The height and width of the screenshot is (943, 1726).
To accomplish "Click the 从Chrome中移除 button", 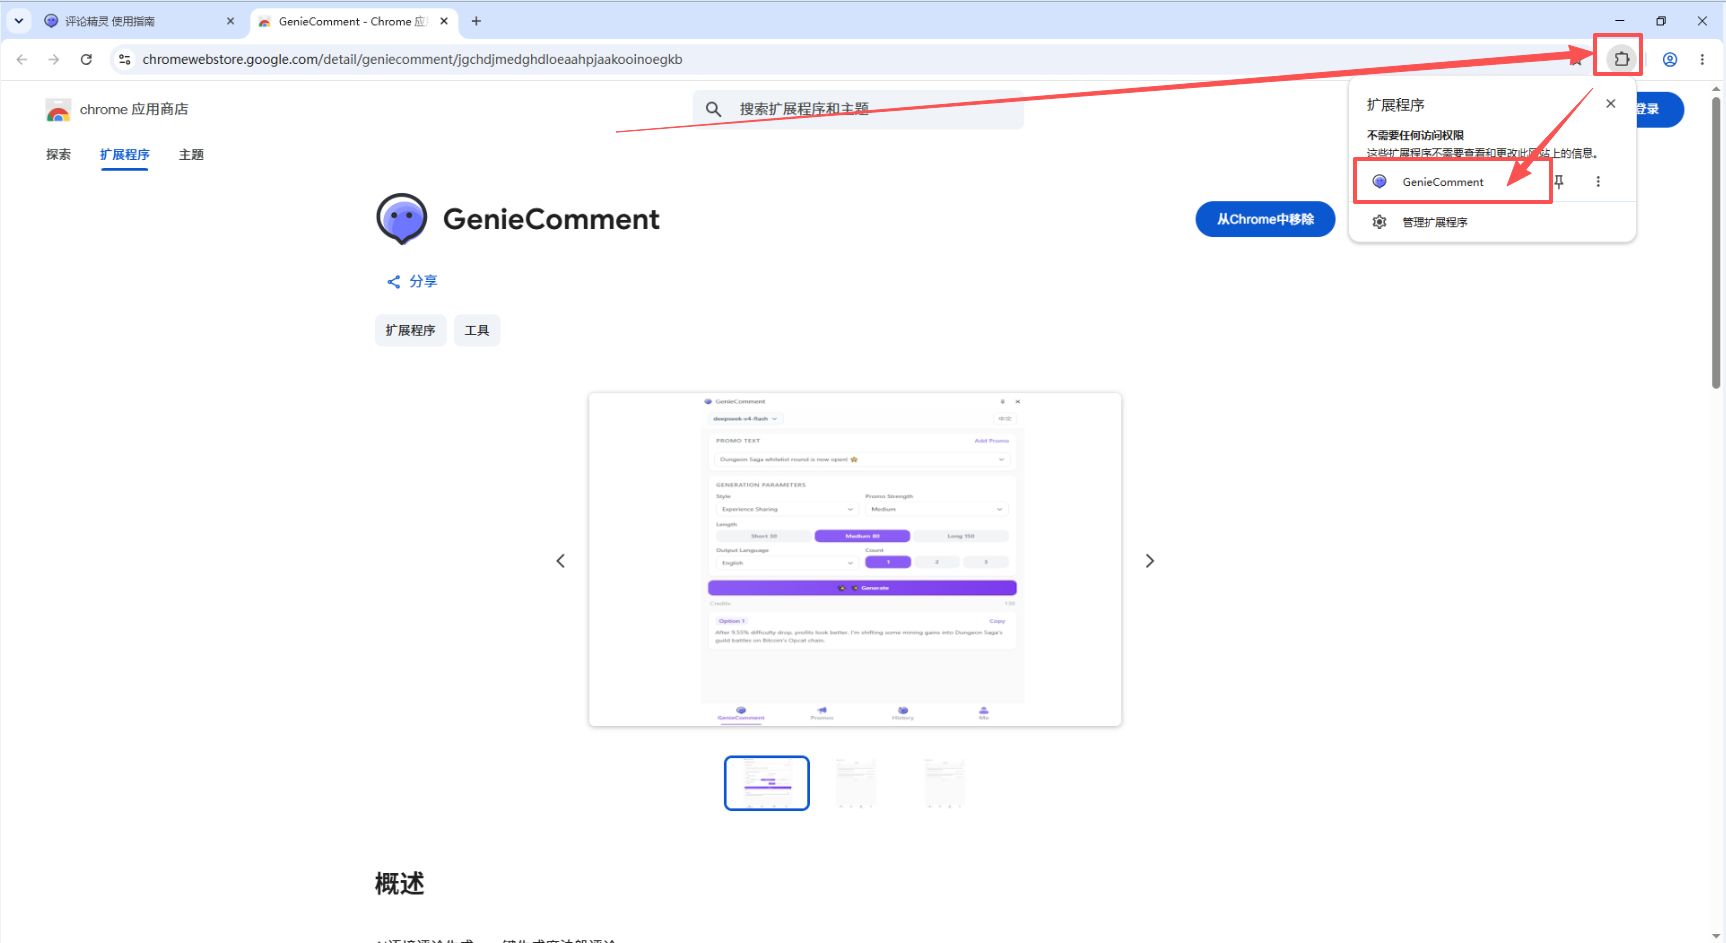I will 1265,219.
